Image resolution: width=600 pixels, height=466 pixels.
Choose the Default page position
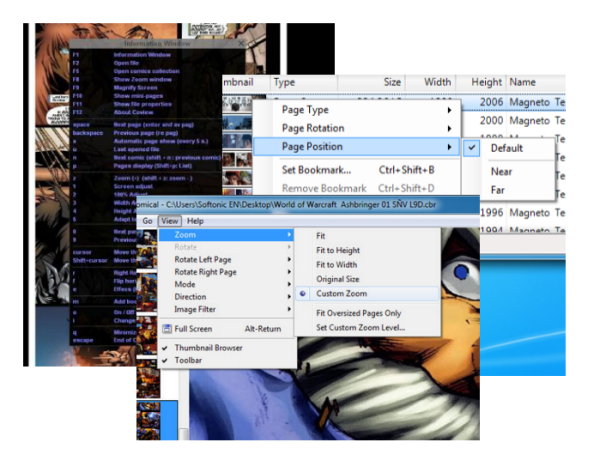[x=505, y=147]
